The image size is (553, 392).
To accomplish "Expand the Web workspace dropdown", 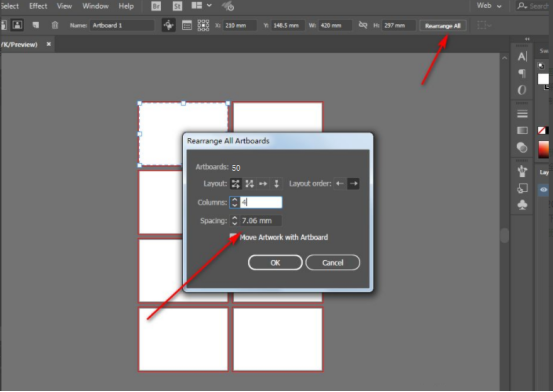I will [x=489, y=6].
